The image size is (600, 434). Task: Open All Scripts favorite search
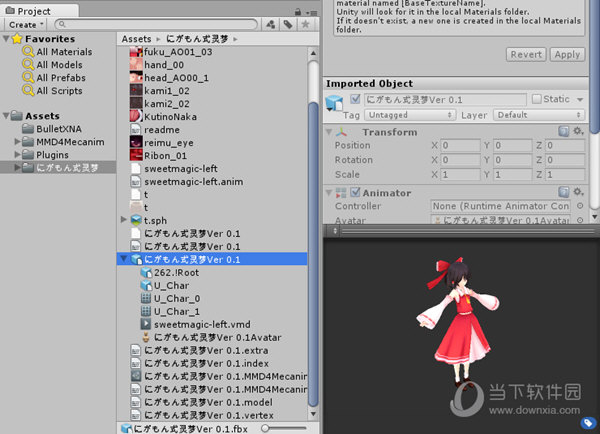(52, 91)
